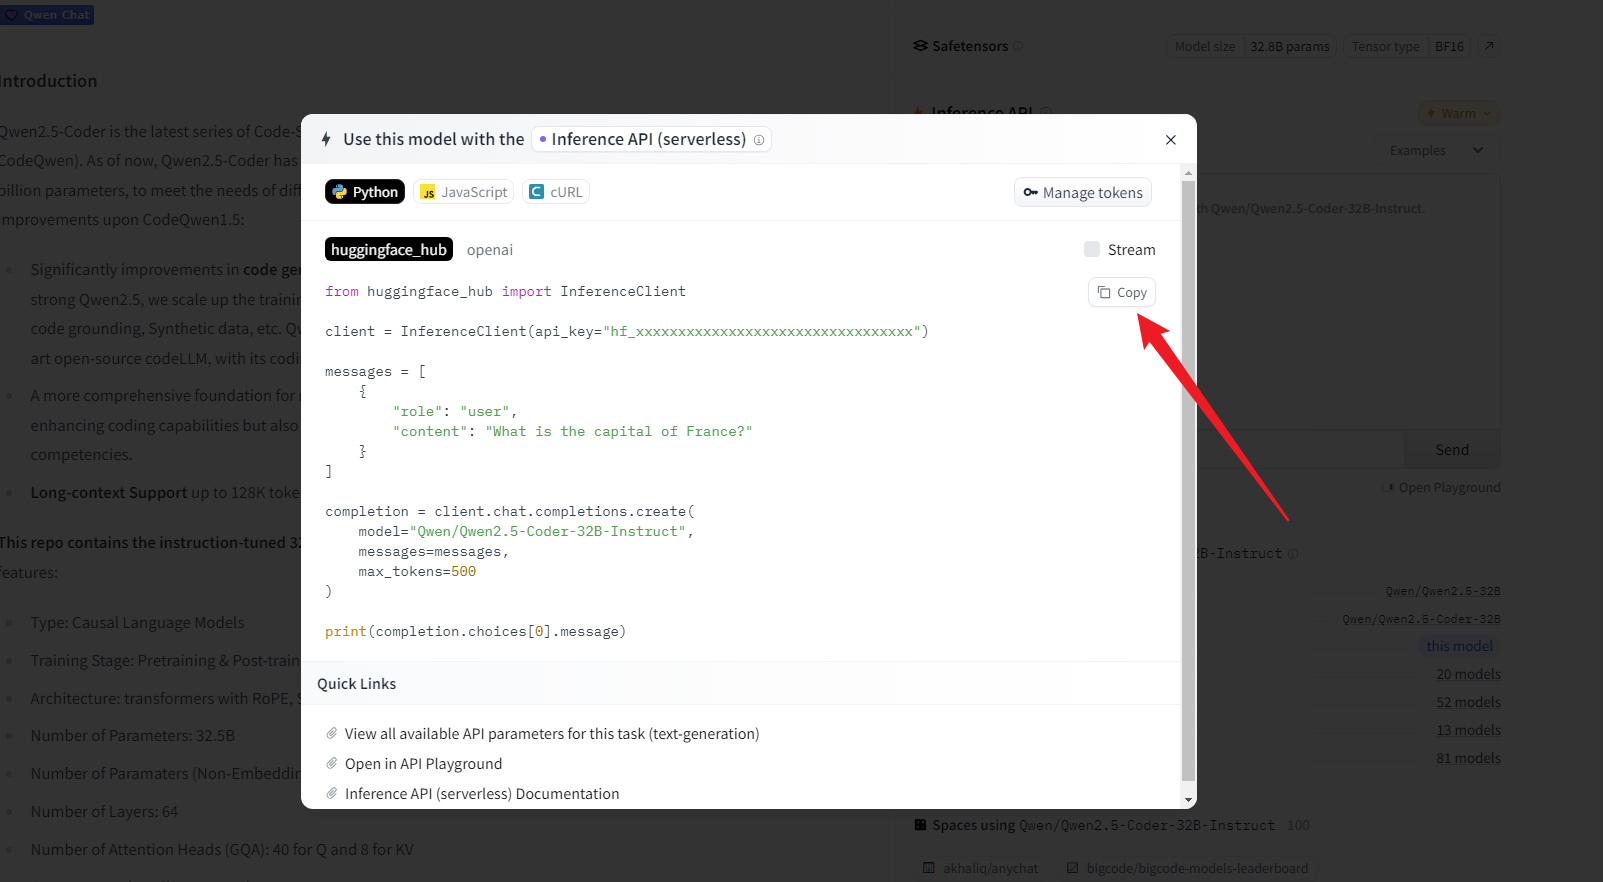The image size is (1603, 882).
Task: Open Inference API (serverless) Documentation link
Action: (x=482, y=794)
